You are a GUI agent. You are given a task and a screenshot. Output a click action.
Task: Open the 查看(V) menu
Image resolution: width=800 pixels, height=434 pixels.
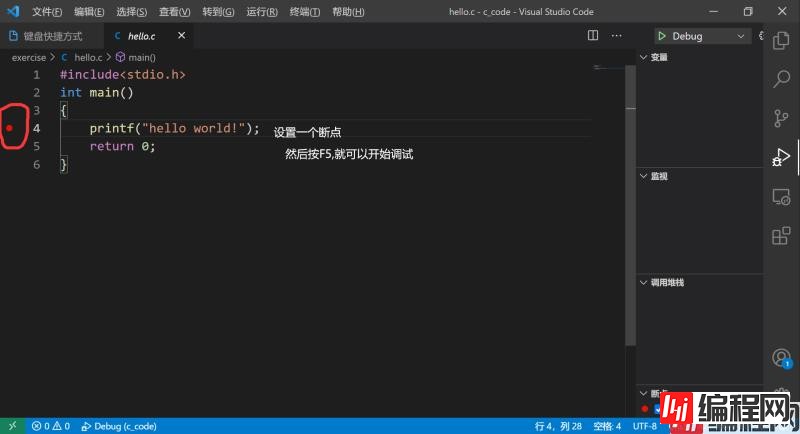point(174,12)
